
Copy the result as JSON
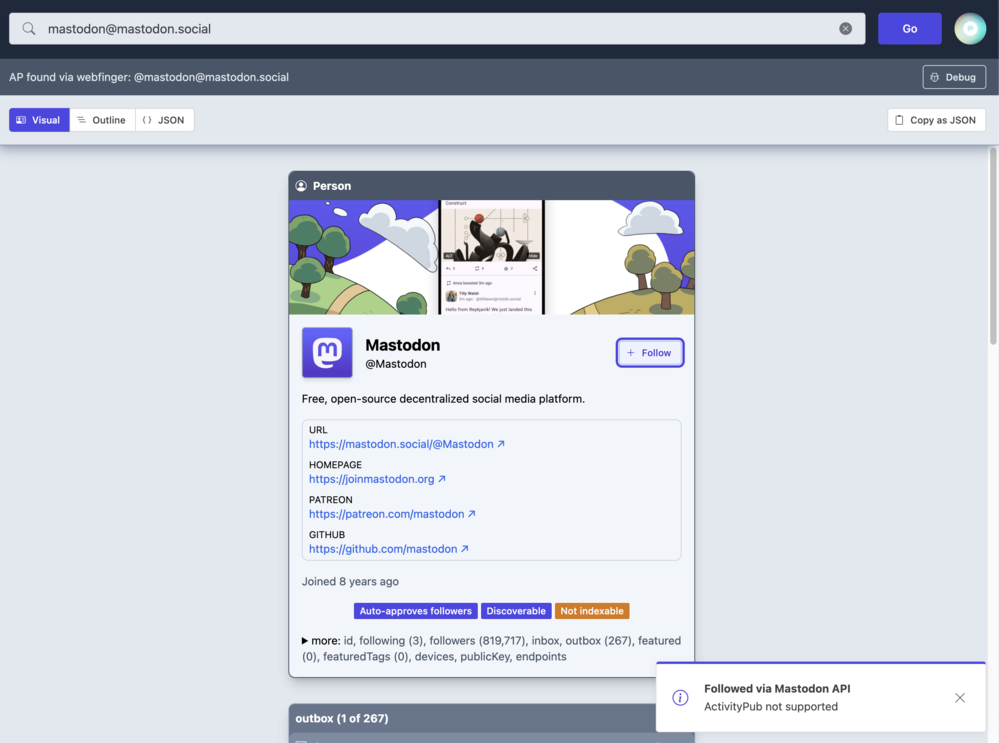tap(936, 120)
